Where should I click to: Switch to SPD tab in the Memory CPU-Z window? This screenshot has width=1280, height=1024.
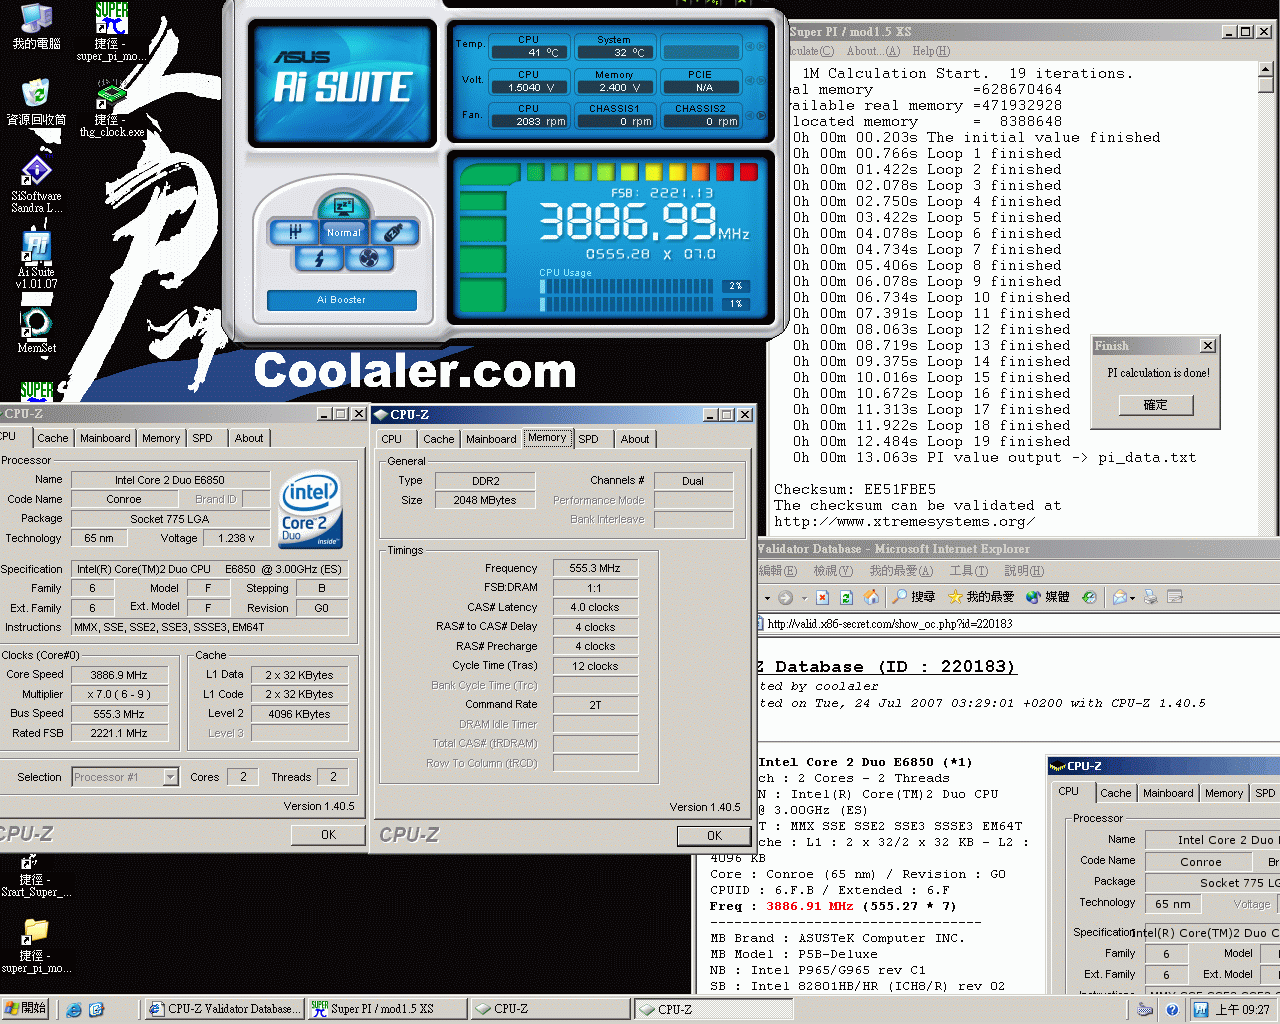588,439
